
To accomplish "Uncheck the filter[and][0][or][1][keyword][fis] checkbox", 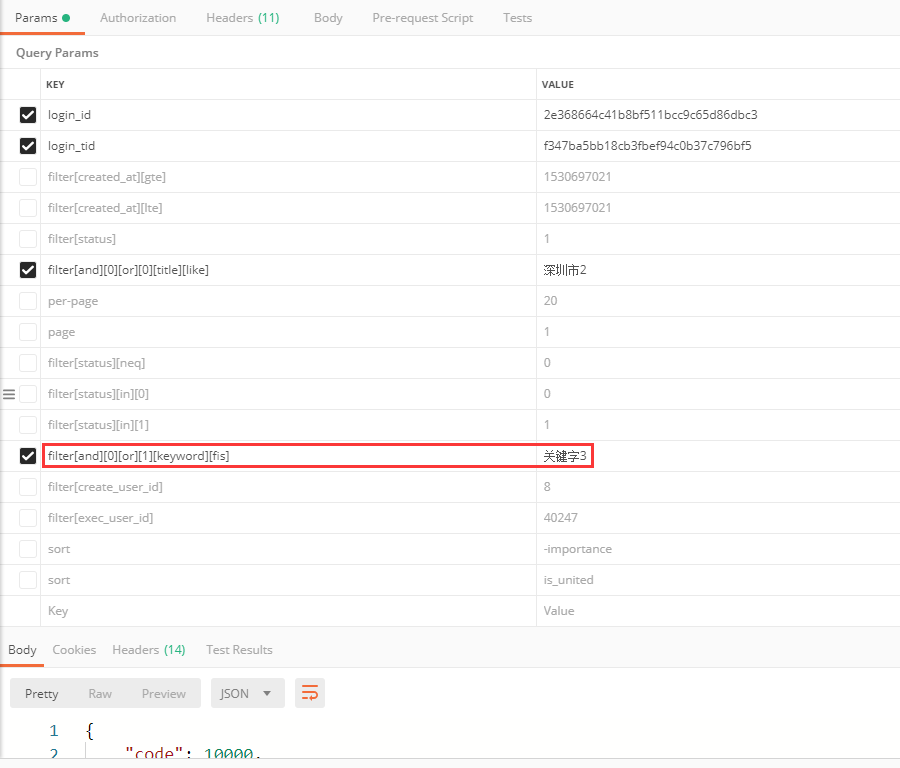I will coord(28,456).
